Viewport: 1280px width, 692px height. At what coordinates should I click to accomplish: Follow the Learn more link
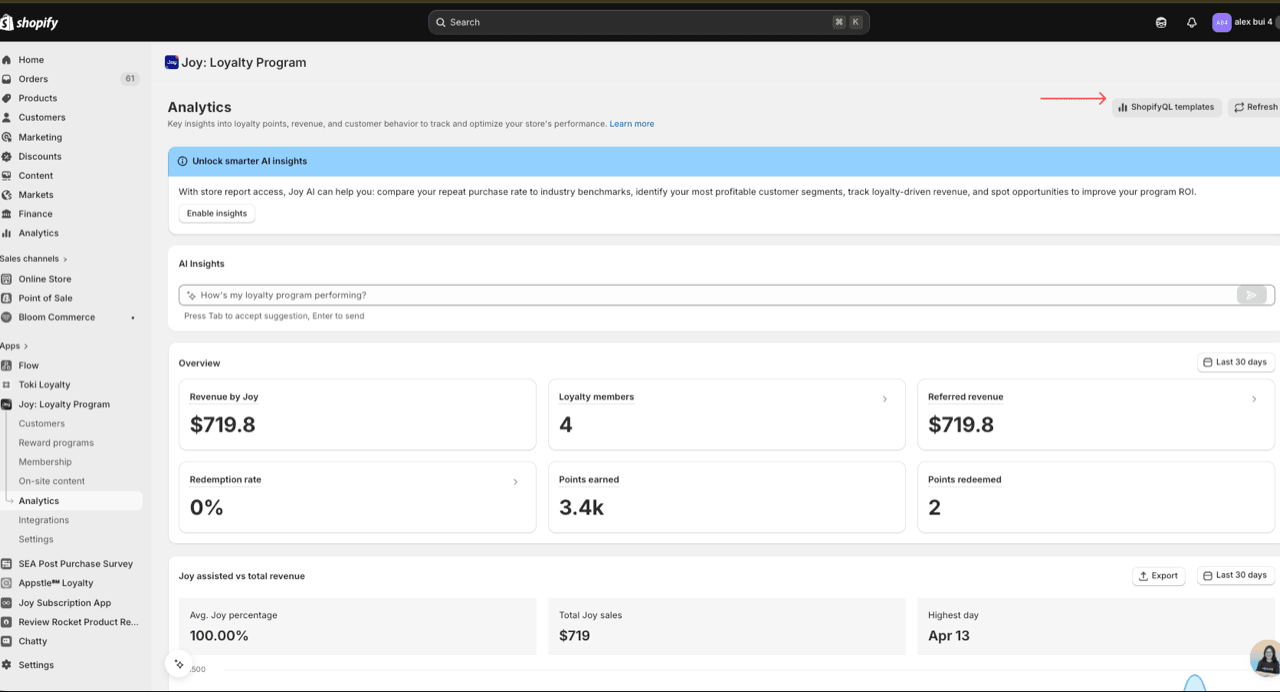click(632, 124)
